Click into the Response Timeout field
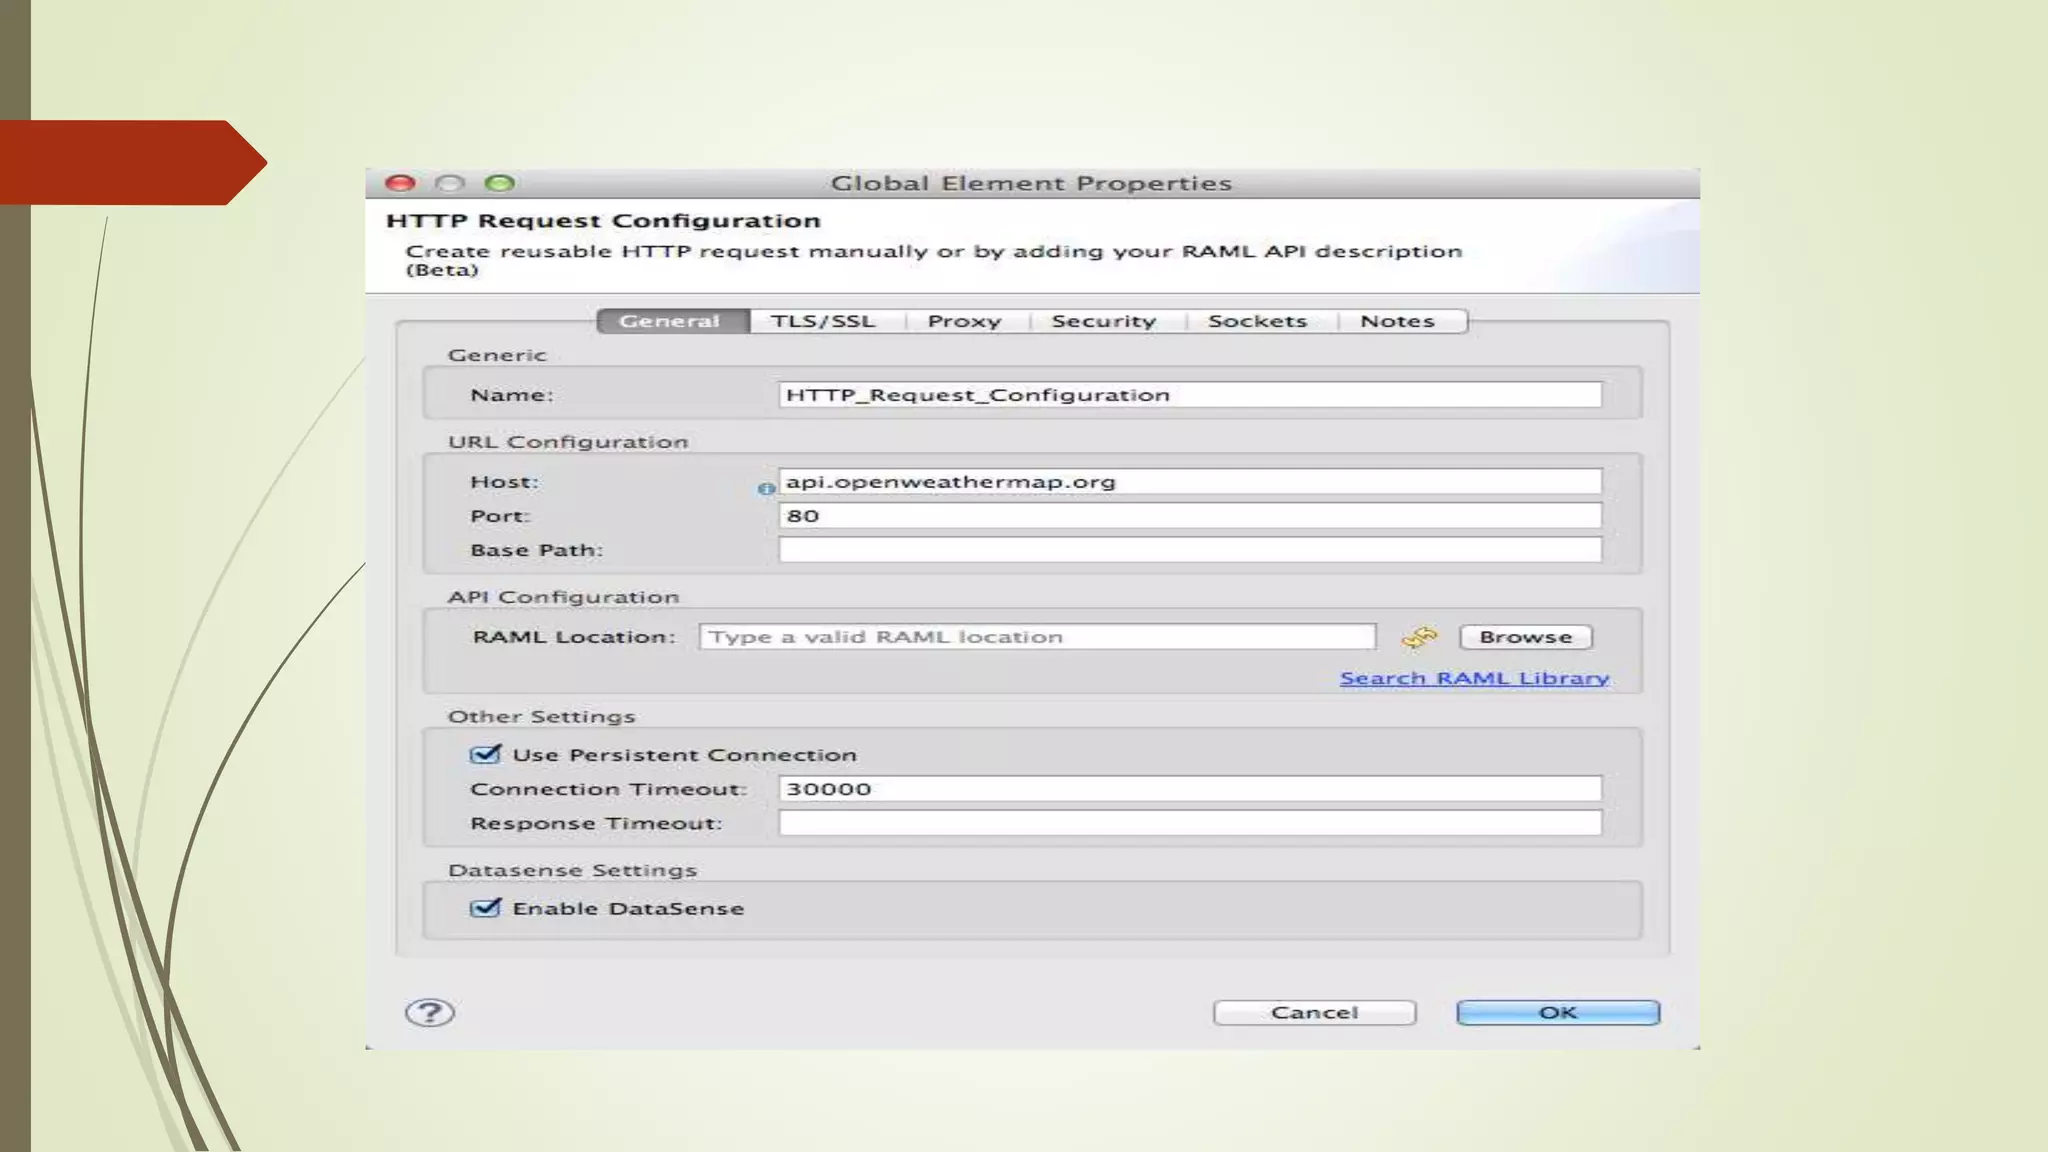Viewport: 2048px width, 1152px height. click(1189, 823)
